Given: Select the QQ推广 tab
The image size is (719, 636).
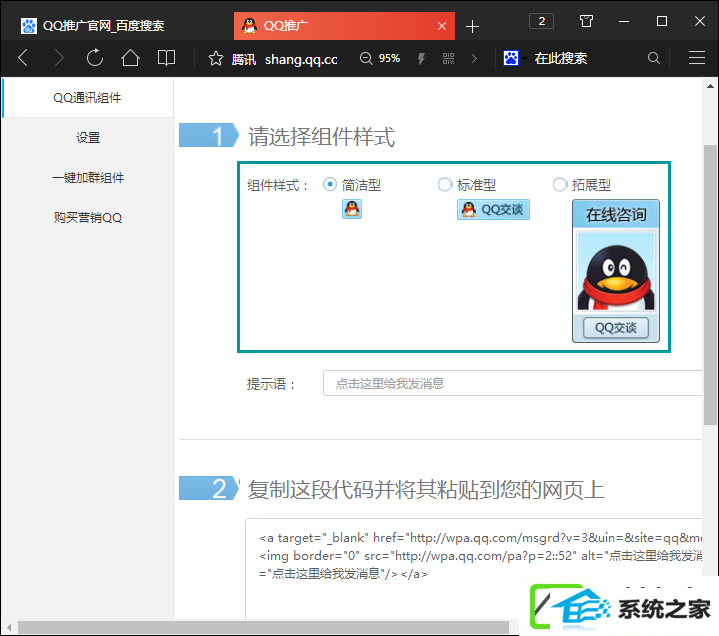Looking at the screenshot, I should [x=344, y=26].
